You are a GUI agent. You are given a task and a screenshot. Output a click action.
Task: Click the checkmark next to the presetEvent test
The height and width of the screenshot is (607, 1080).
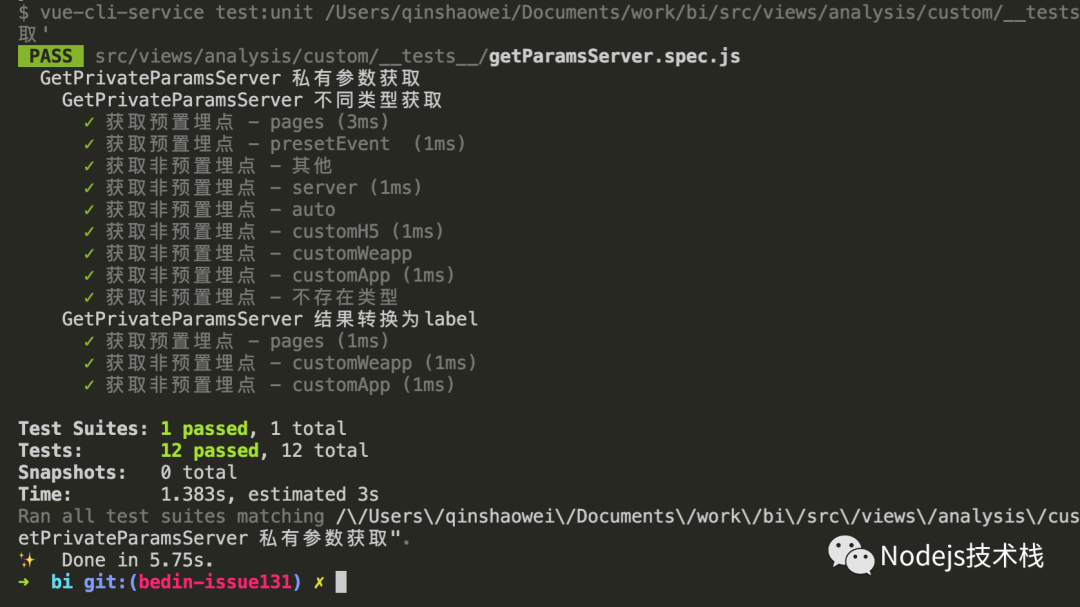(x=90, y=144)
